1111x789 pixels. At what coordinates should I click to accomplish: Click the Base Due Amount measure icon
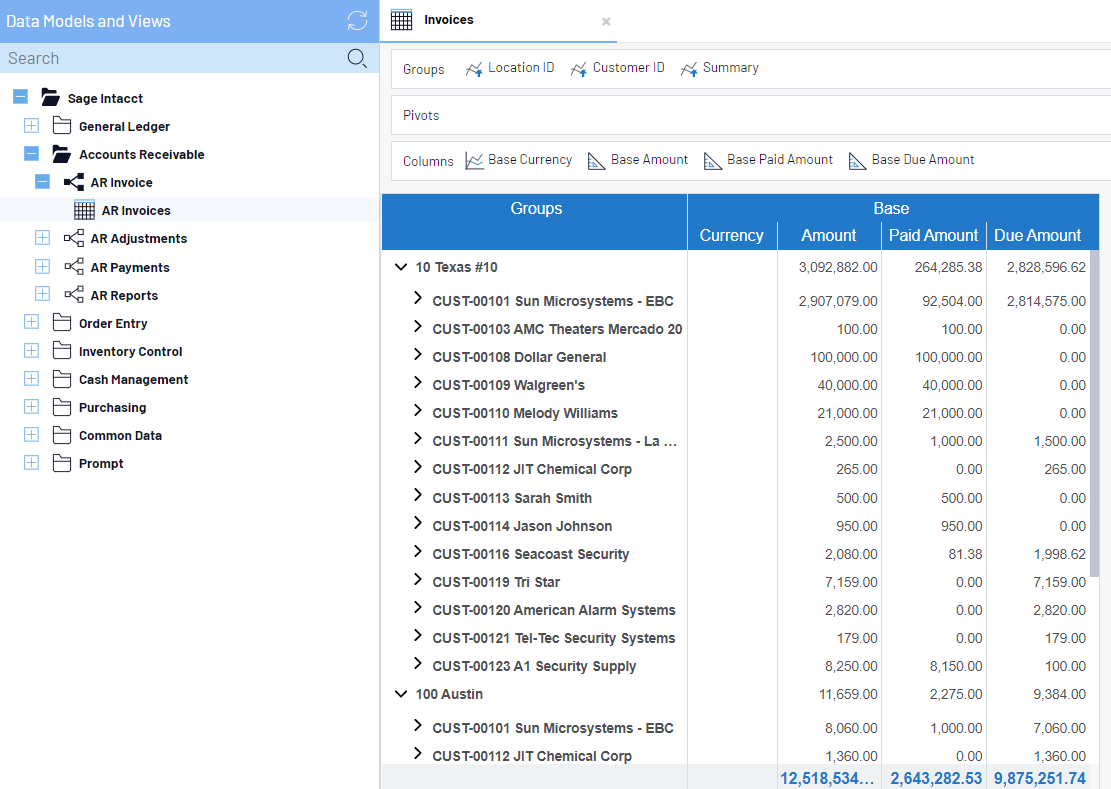(x=857, y=161)
